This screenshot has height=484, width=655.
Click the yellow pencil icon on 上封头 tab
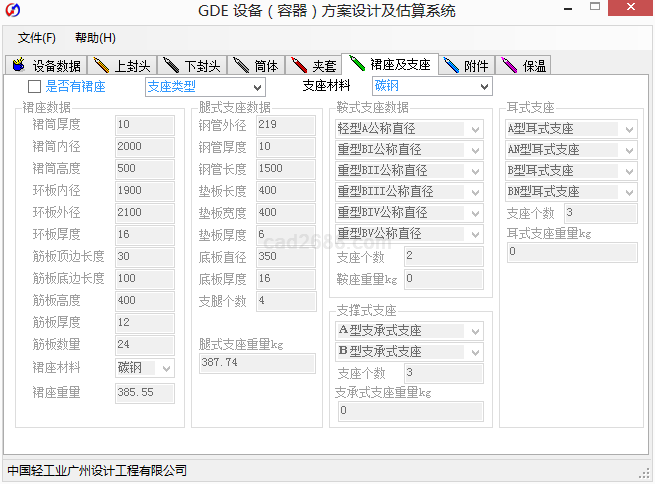[x=99, y=66]
